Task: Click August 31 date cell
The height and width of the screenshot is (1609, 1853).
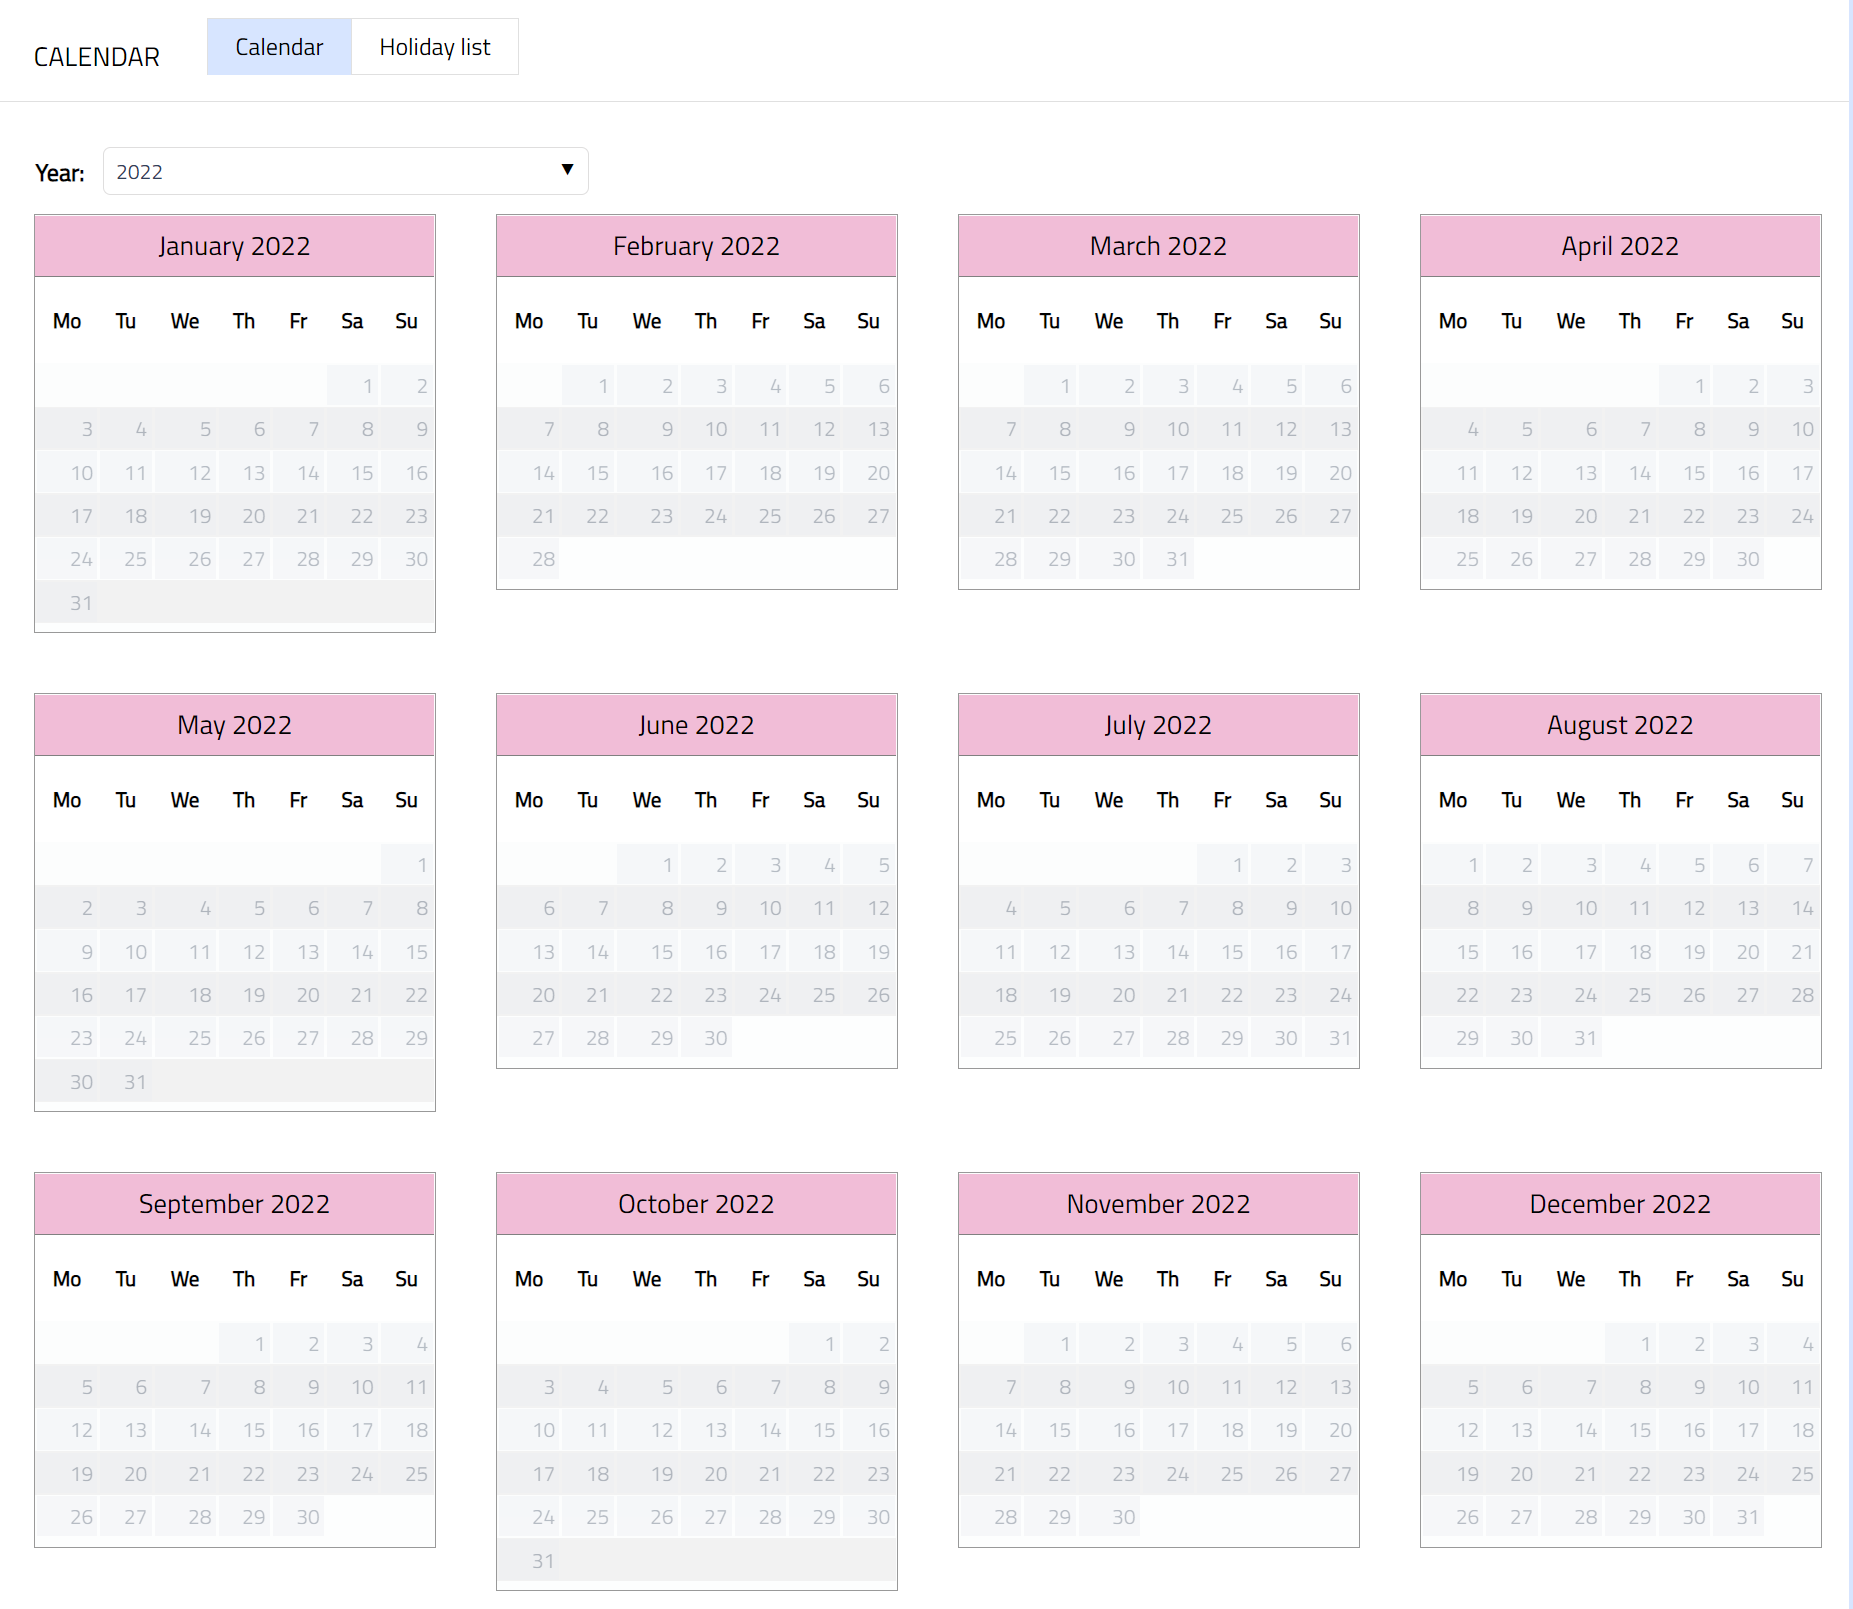Action: [1584, 1038]
